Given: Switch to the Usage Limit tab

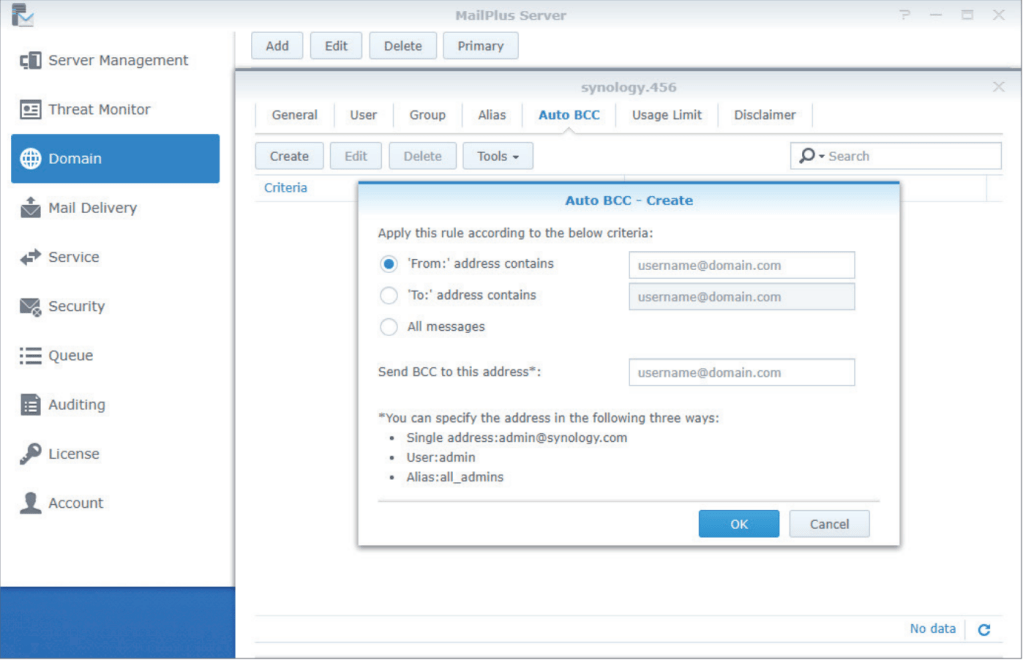Looking at the screenshot, I should point(666,115).
